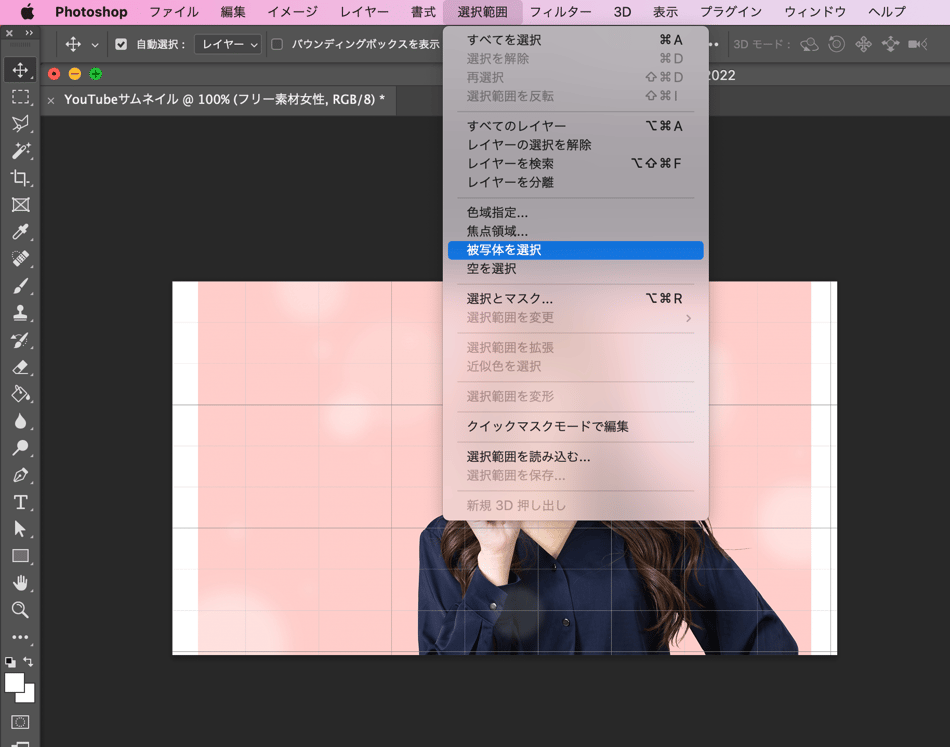Activate the Zoom tool

coord(20,610)
